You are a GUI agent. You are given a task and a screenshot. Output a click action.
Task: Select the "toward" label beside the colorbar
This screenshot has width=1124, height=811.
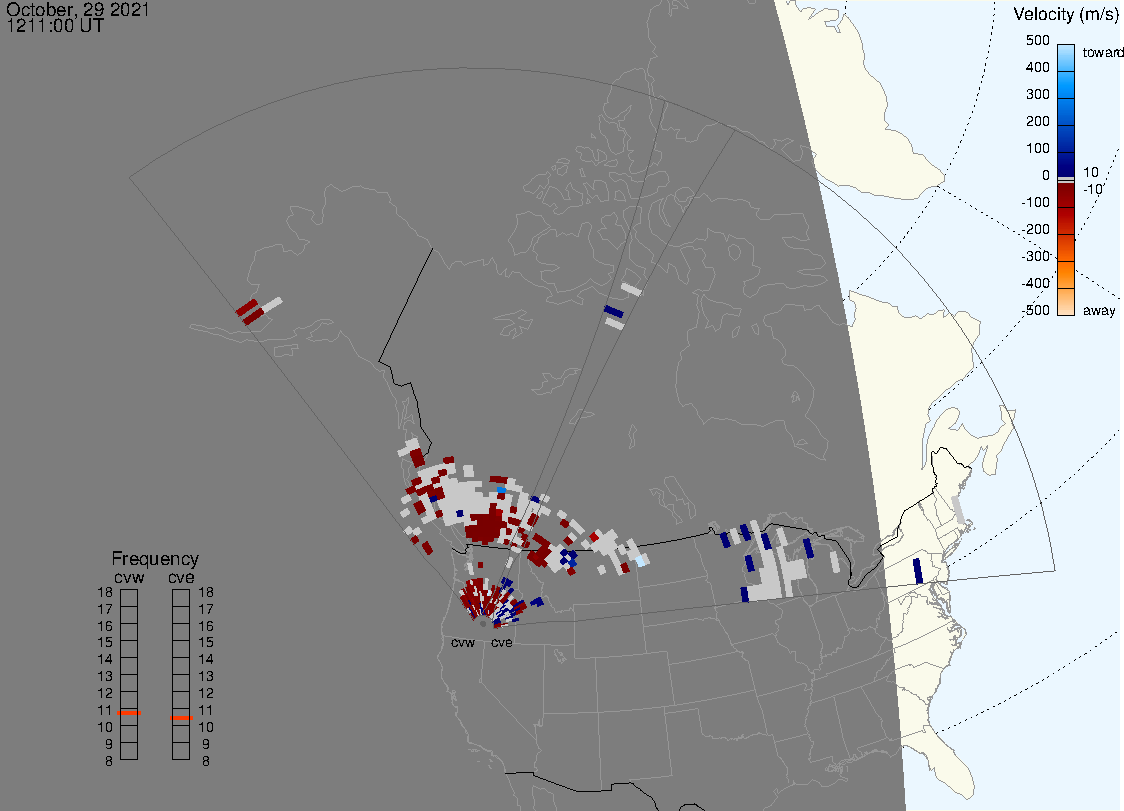(1102, 52)
